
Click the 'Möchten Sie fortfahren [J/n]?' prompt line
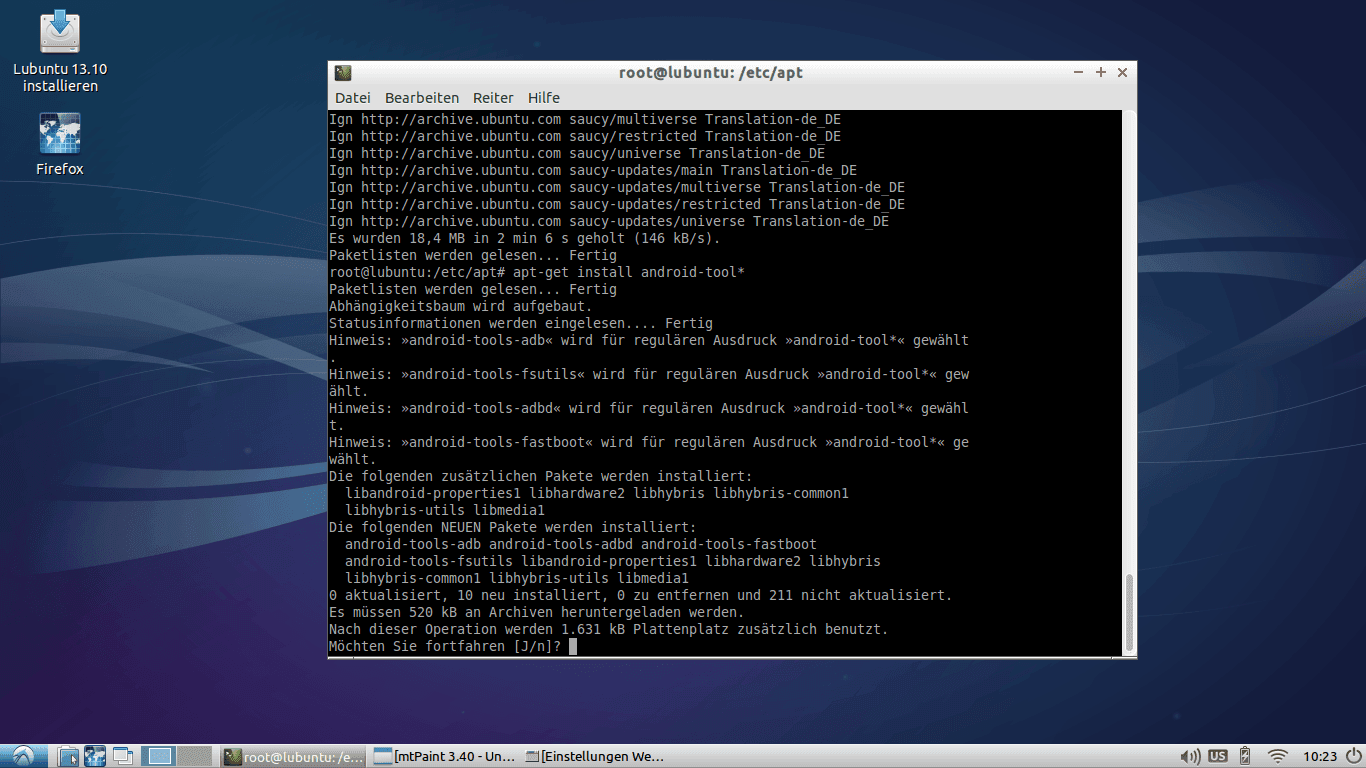[x=445, y=646]
